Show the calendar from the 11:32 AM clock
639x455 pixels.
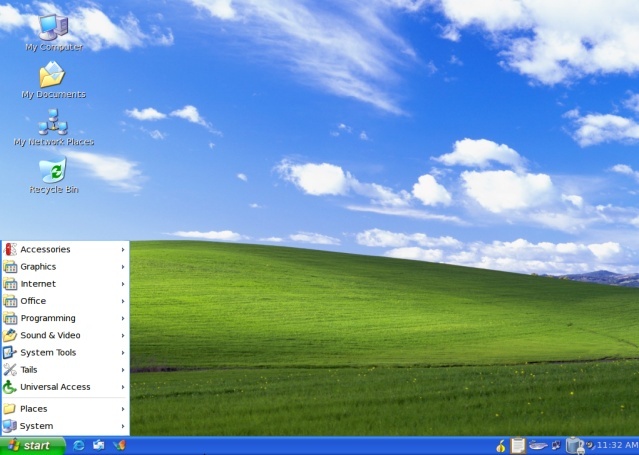pos(617,446)
